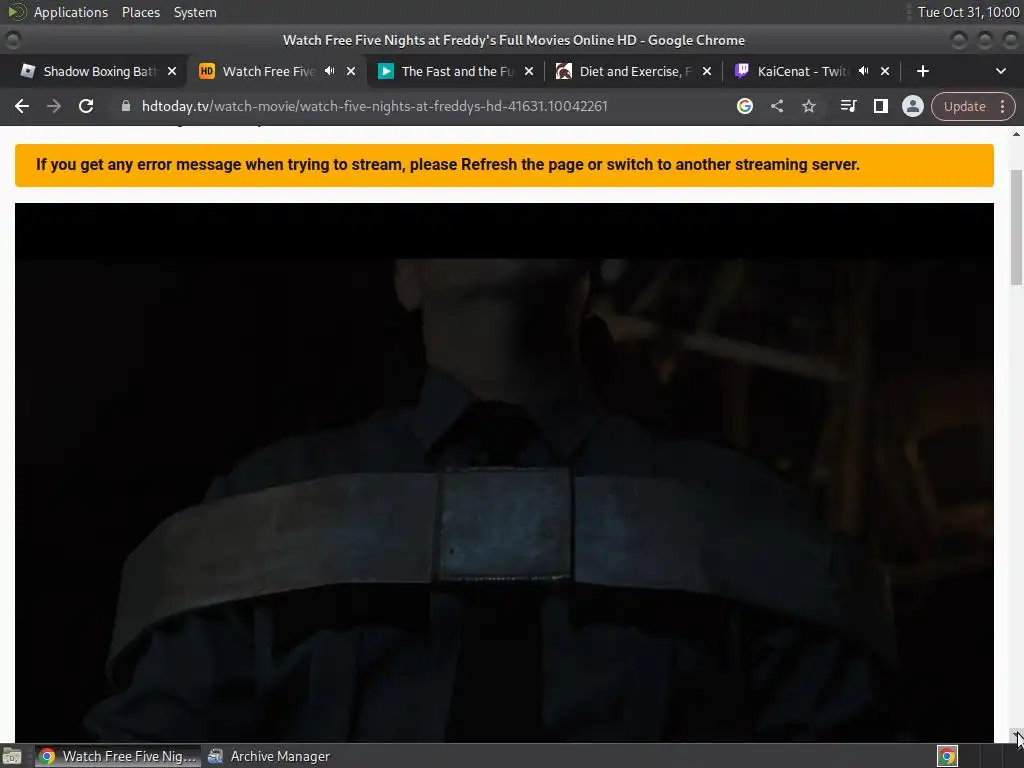Open media controls icon in toolbar
Viewport: 1024px width, 768px height.
point(848,106)
